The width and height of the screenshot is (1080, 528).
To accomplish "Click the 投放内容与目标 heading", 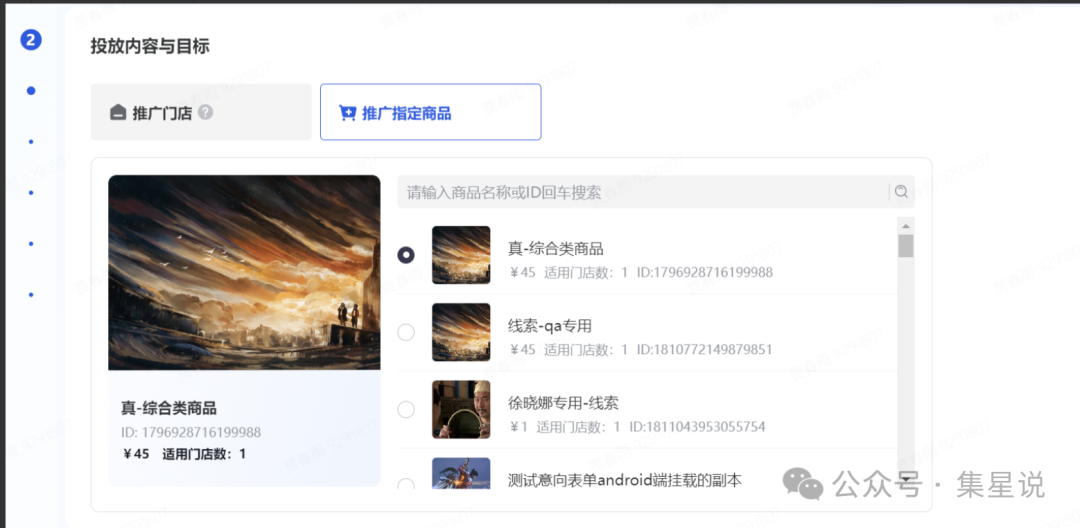I will (x=149, y=47).
